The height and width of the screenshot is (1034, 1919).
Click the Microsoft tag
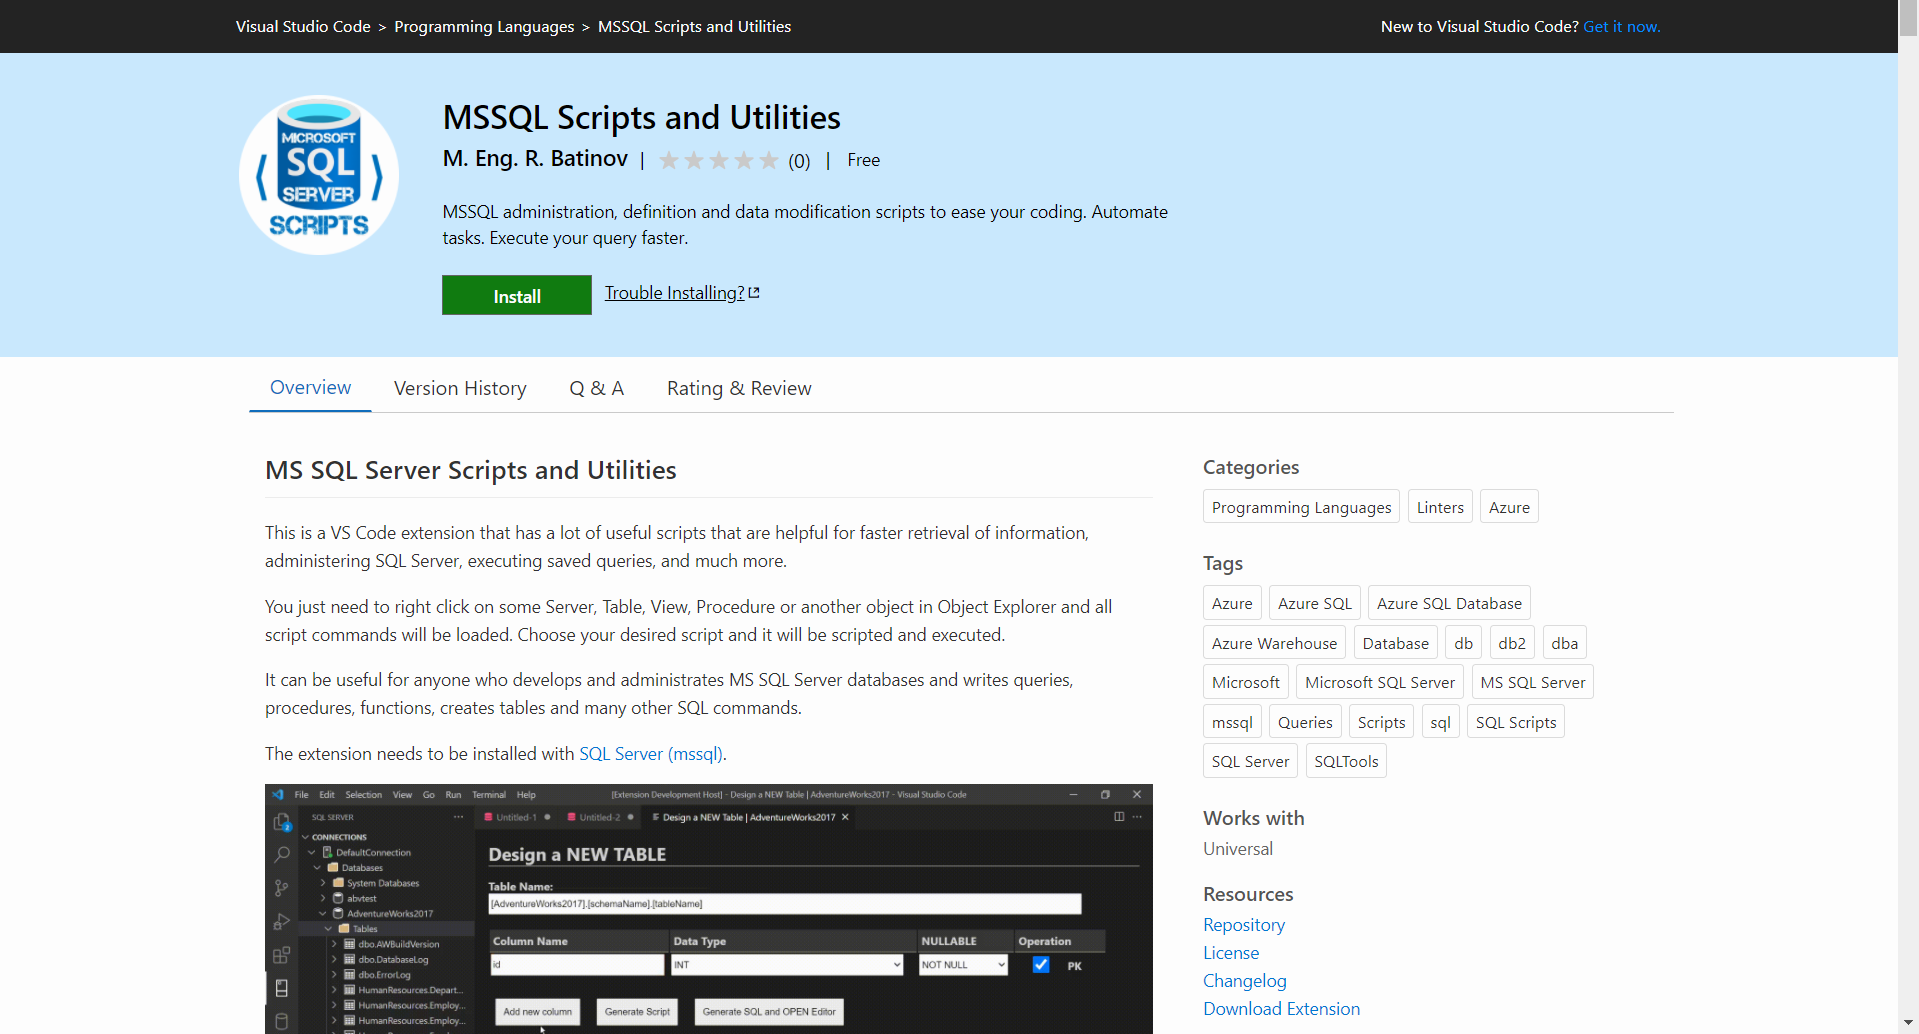(1245, 682)
